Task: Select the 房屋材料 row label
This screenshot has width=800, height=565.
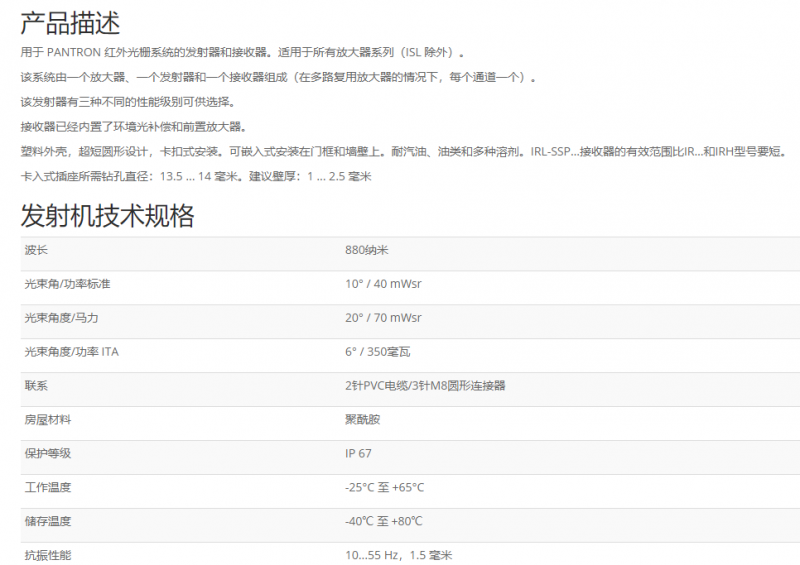Action: (x=48, y=419)
